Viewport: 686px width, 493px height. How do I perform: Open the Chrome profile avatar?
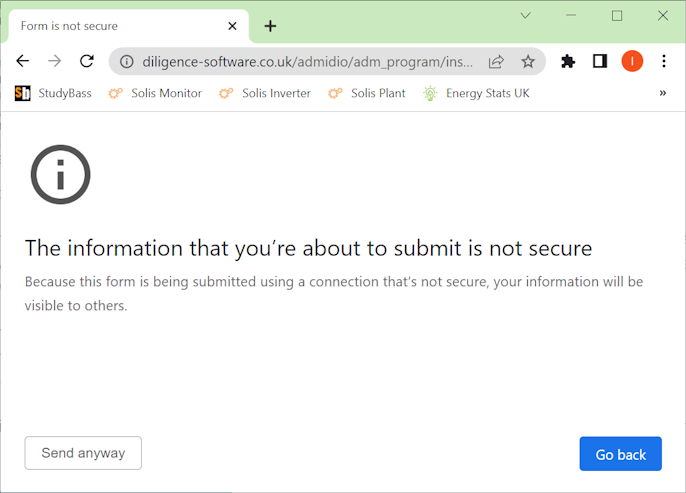pos(632,61)
